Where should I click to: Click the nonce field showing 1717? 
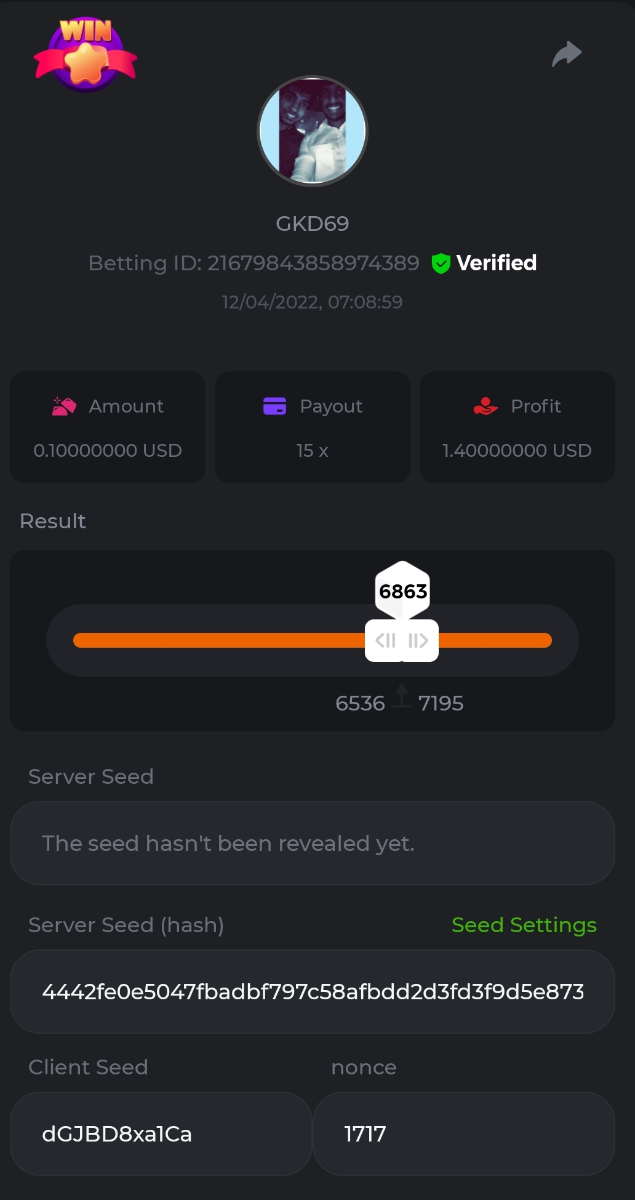click(x=463, y=1134)
